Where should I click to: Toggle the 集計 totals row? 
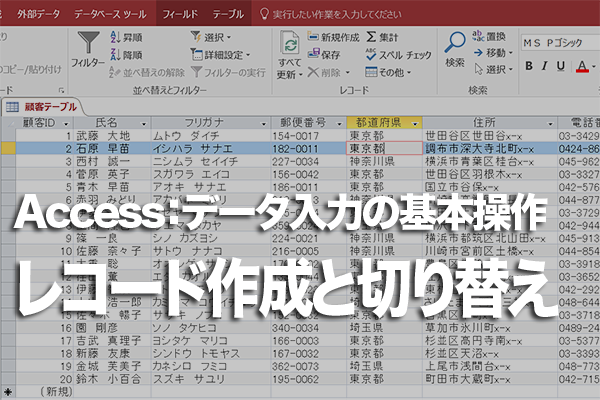[x=382, y=37]
